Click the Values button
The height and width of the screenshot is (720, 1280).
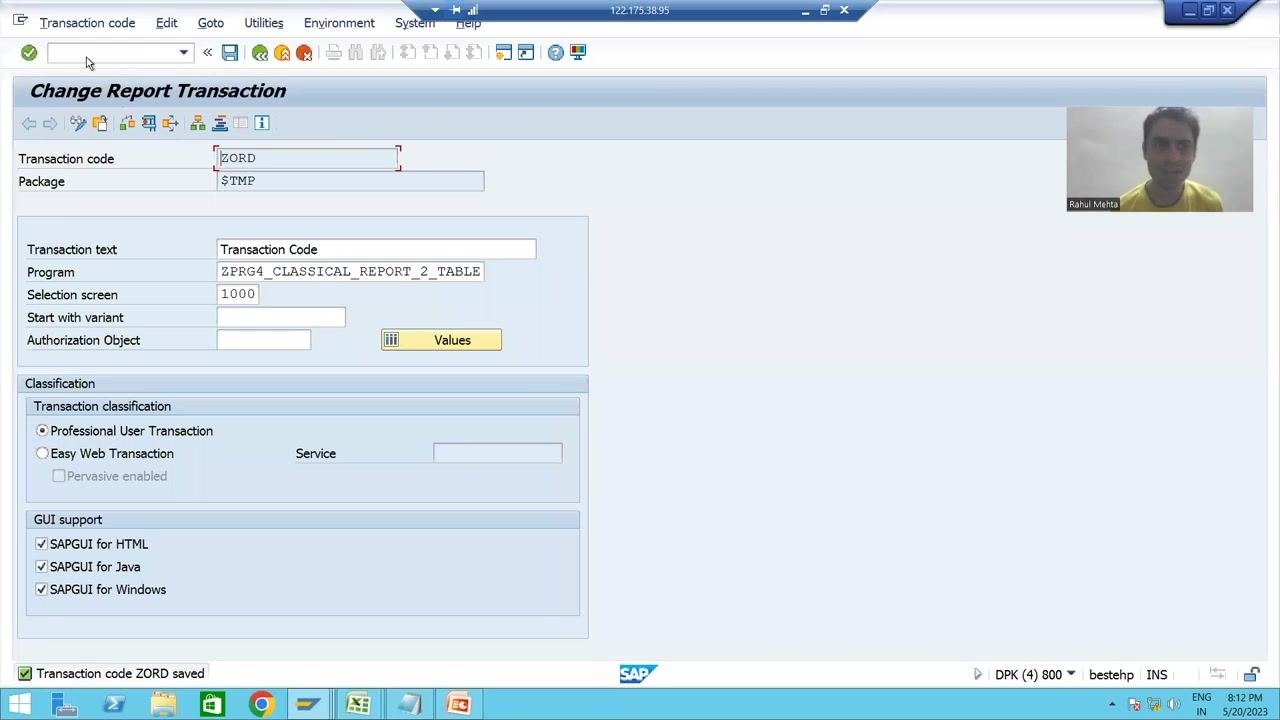click(x=441, y=340)
